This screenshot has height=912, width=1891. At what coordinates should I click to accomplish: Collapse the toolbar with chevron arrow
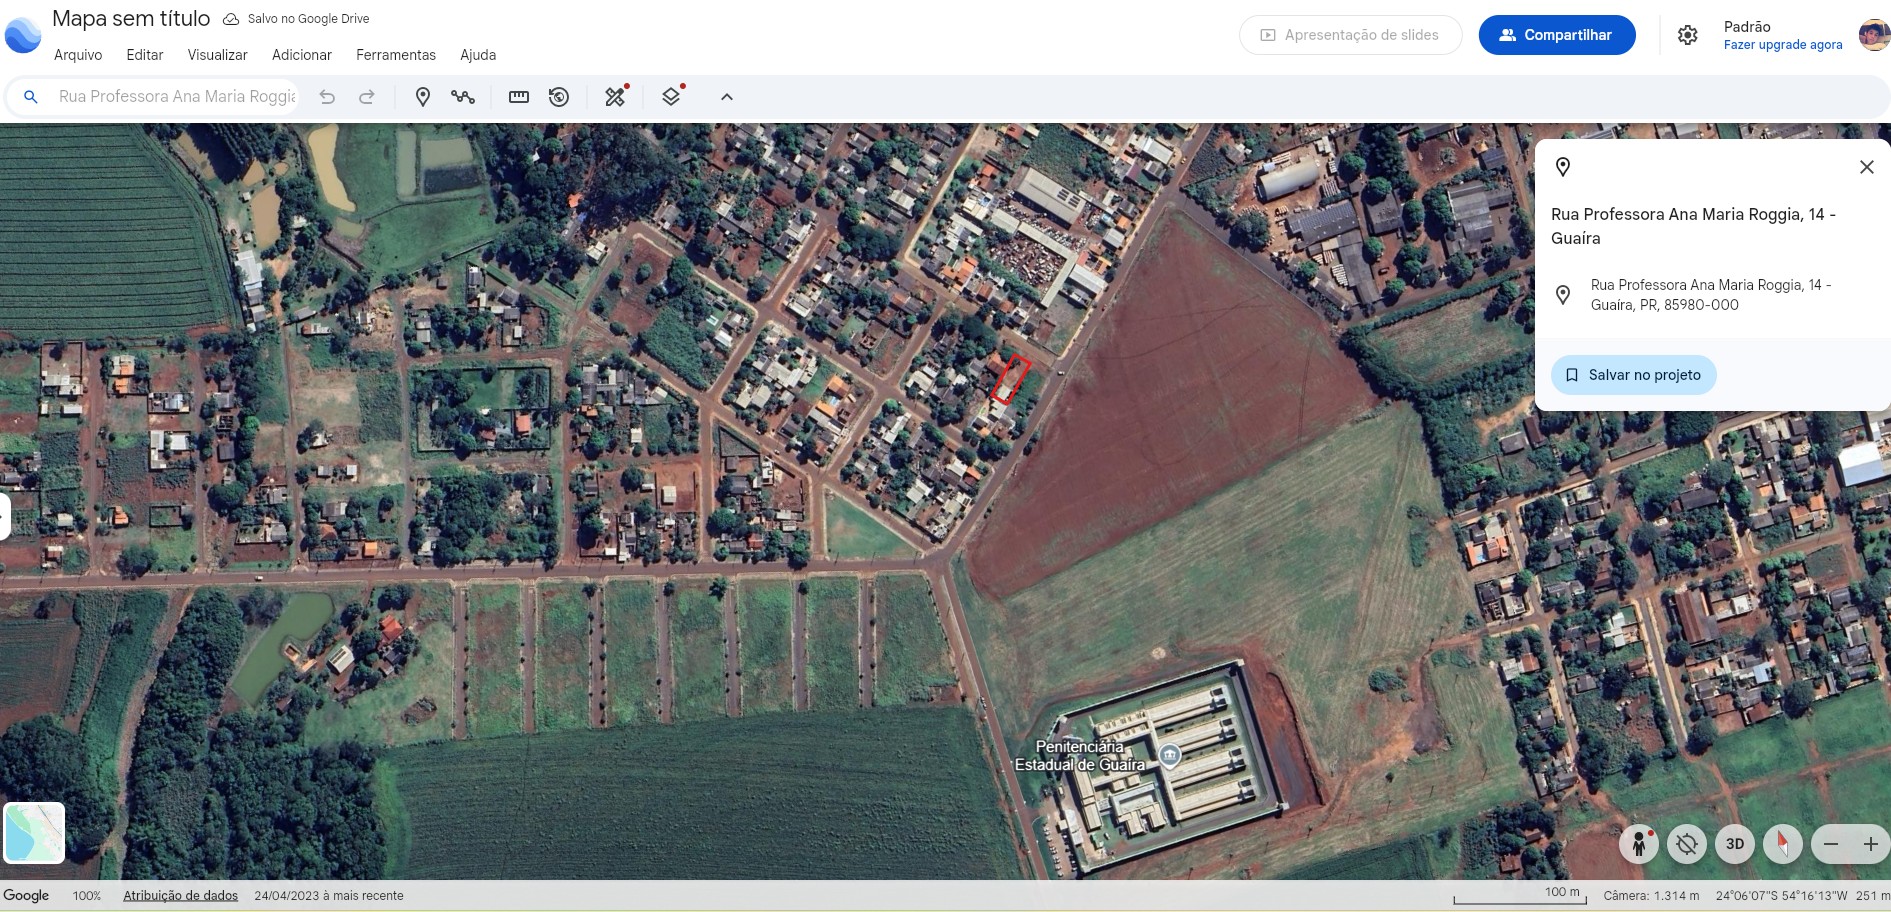click(x=727, y=97)
